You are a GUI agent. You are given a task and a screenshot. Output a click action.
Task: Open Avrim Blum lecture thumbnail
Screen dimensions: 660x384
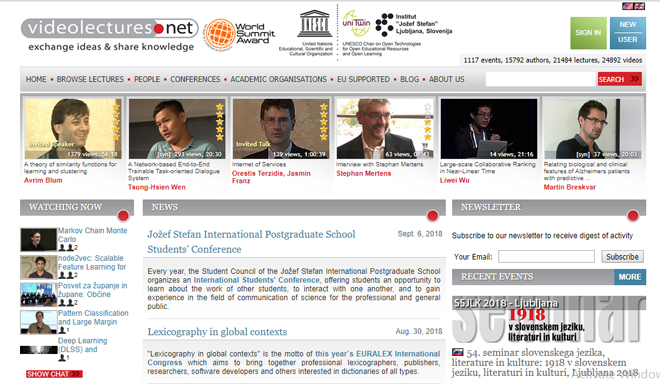tap(73, 128)
